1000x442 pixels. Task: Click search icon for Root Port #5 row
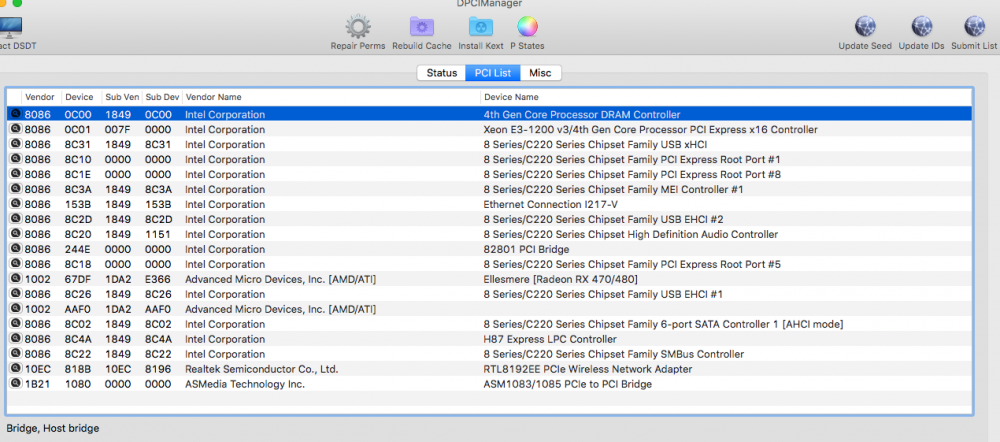point(15,264)
